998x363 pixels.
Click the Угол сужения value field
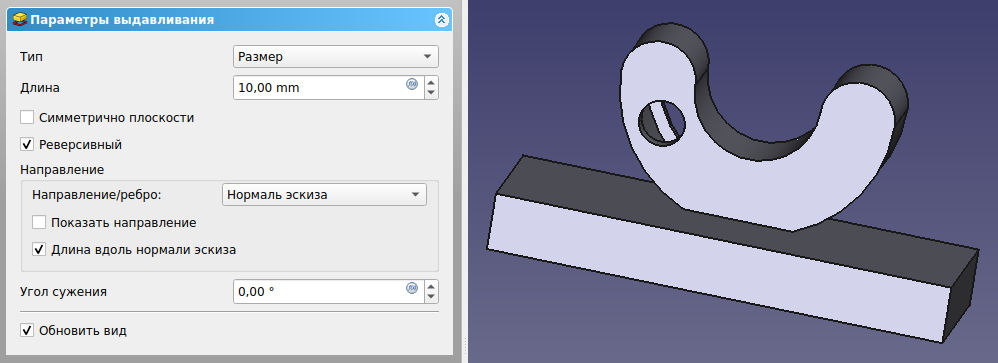click(319, 292)
